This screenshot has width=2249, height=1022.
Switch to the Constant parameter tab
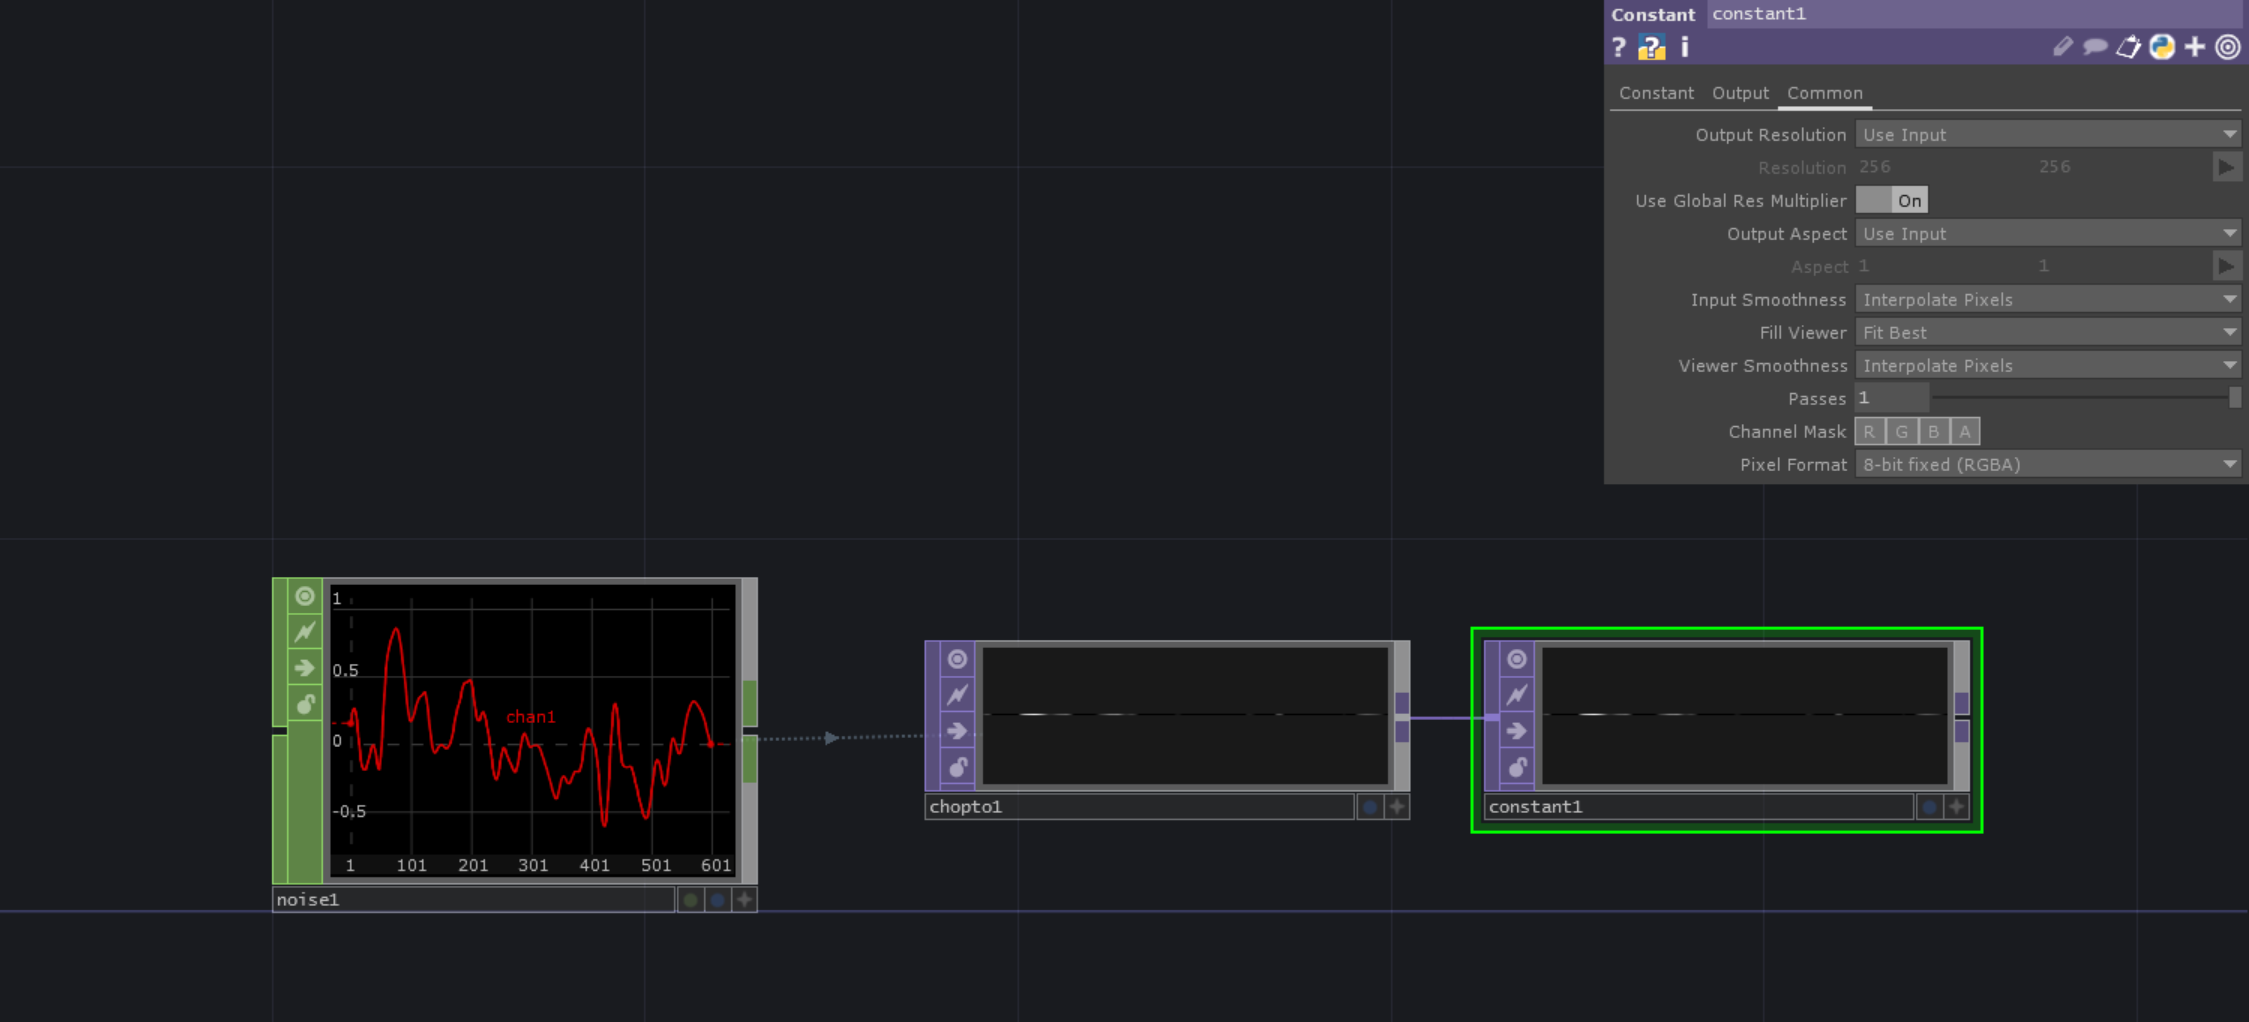coord(1656,93)
